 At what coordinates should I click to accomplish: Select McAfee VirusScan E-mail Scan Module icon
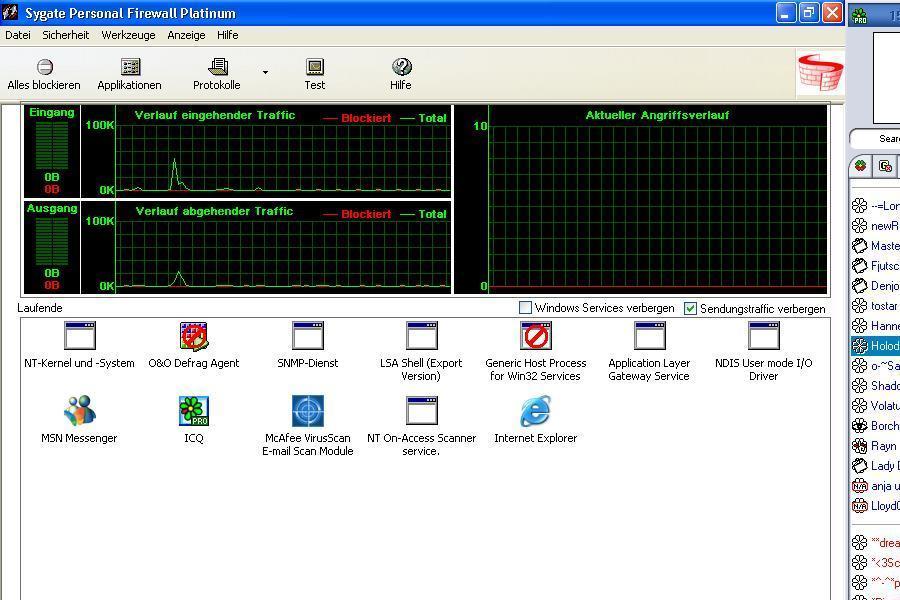point(308,411)
